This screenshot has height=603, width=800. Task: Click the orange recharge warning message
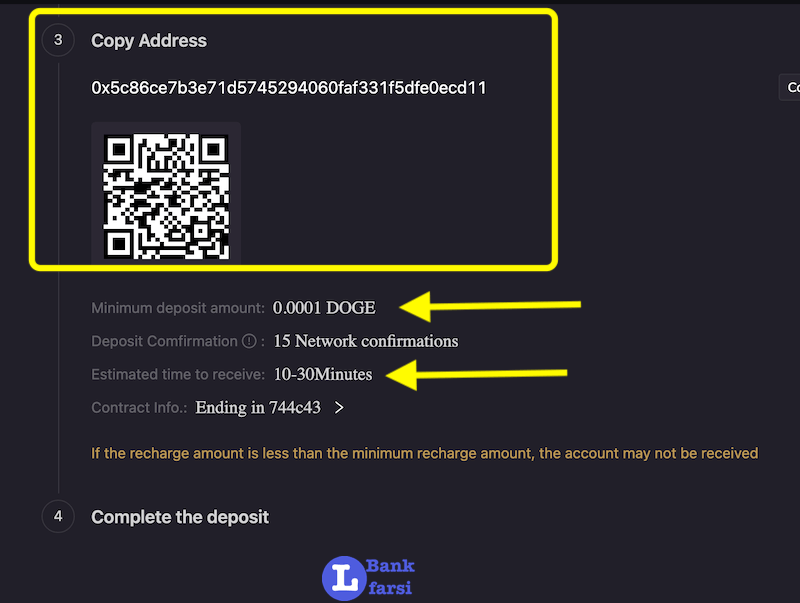click(x=424, y=454)
